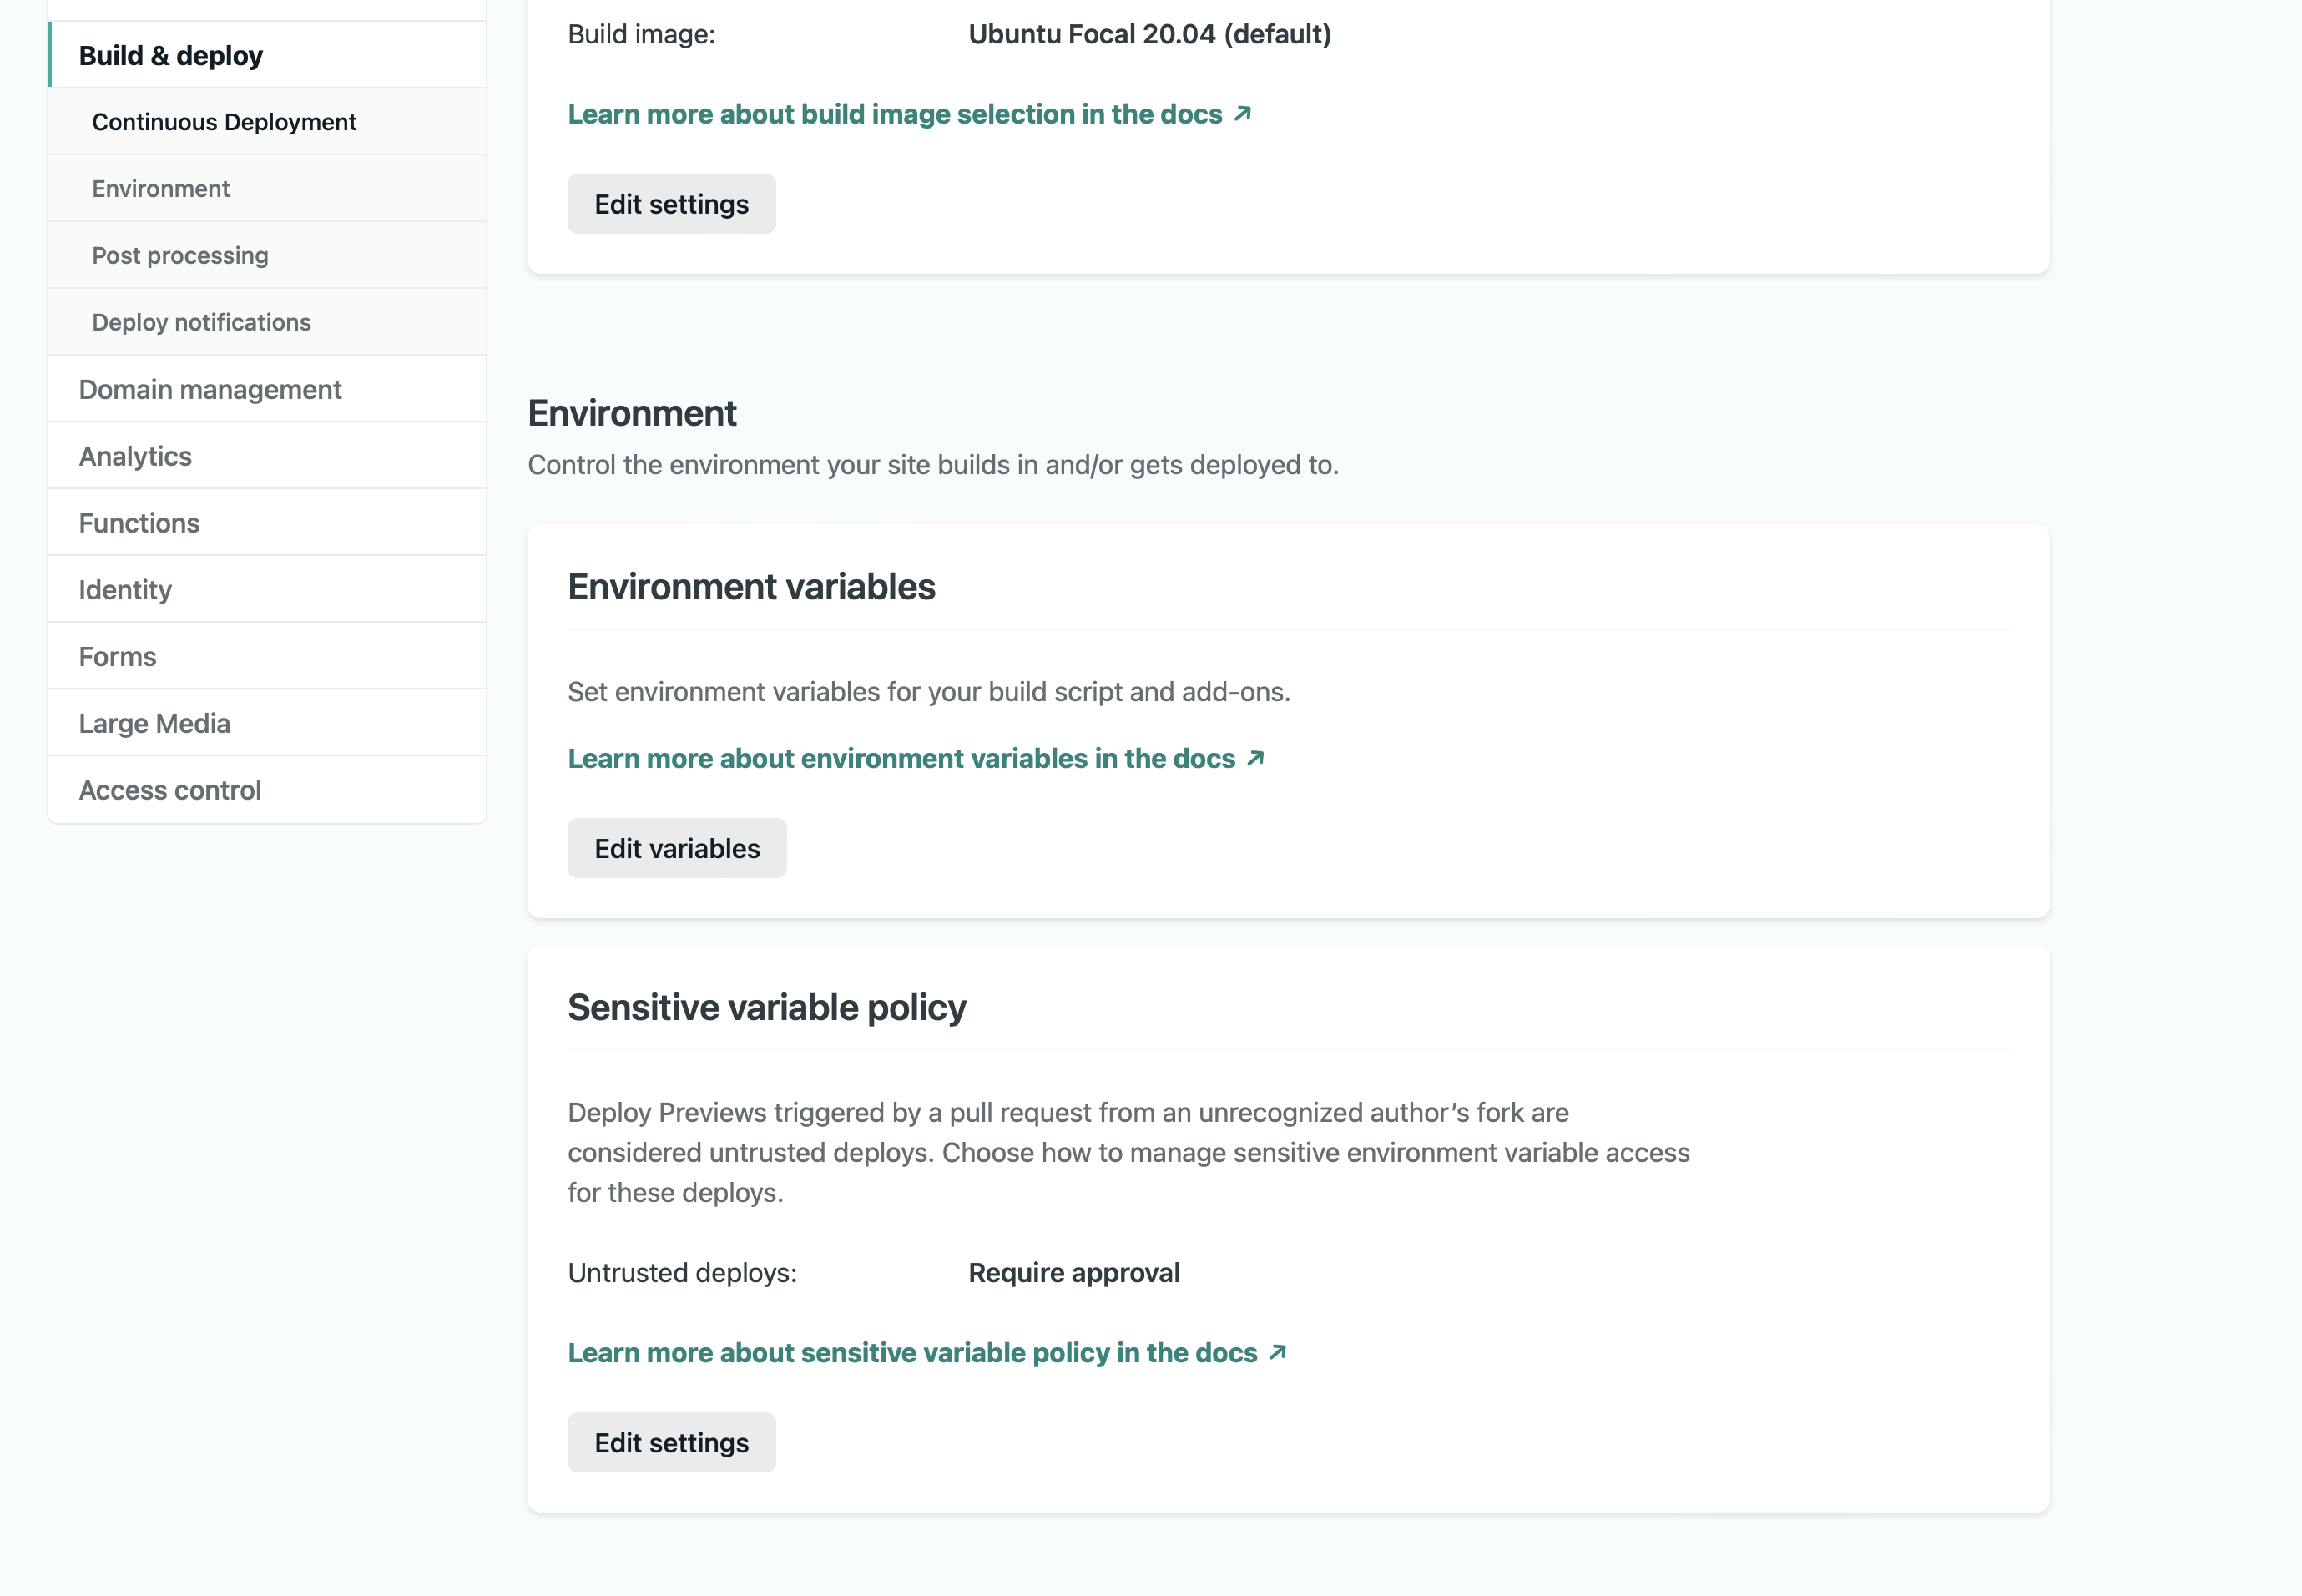Open Access control settings
Screen dimensions: 2302x1596
click(170, 789)
